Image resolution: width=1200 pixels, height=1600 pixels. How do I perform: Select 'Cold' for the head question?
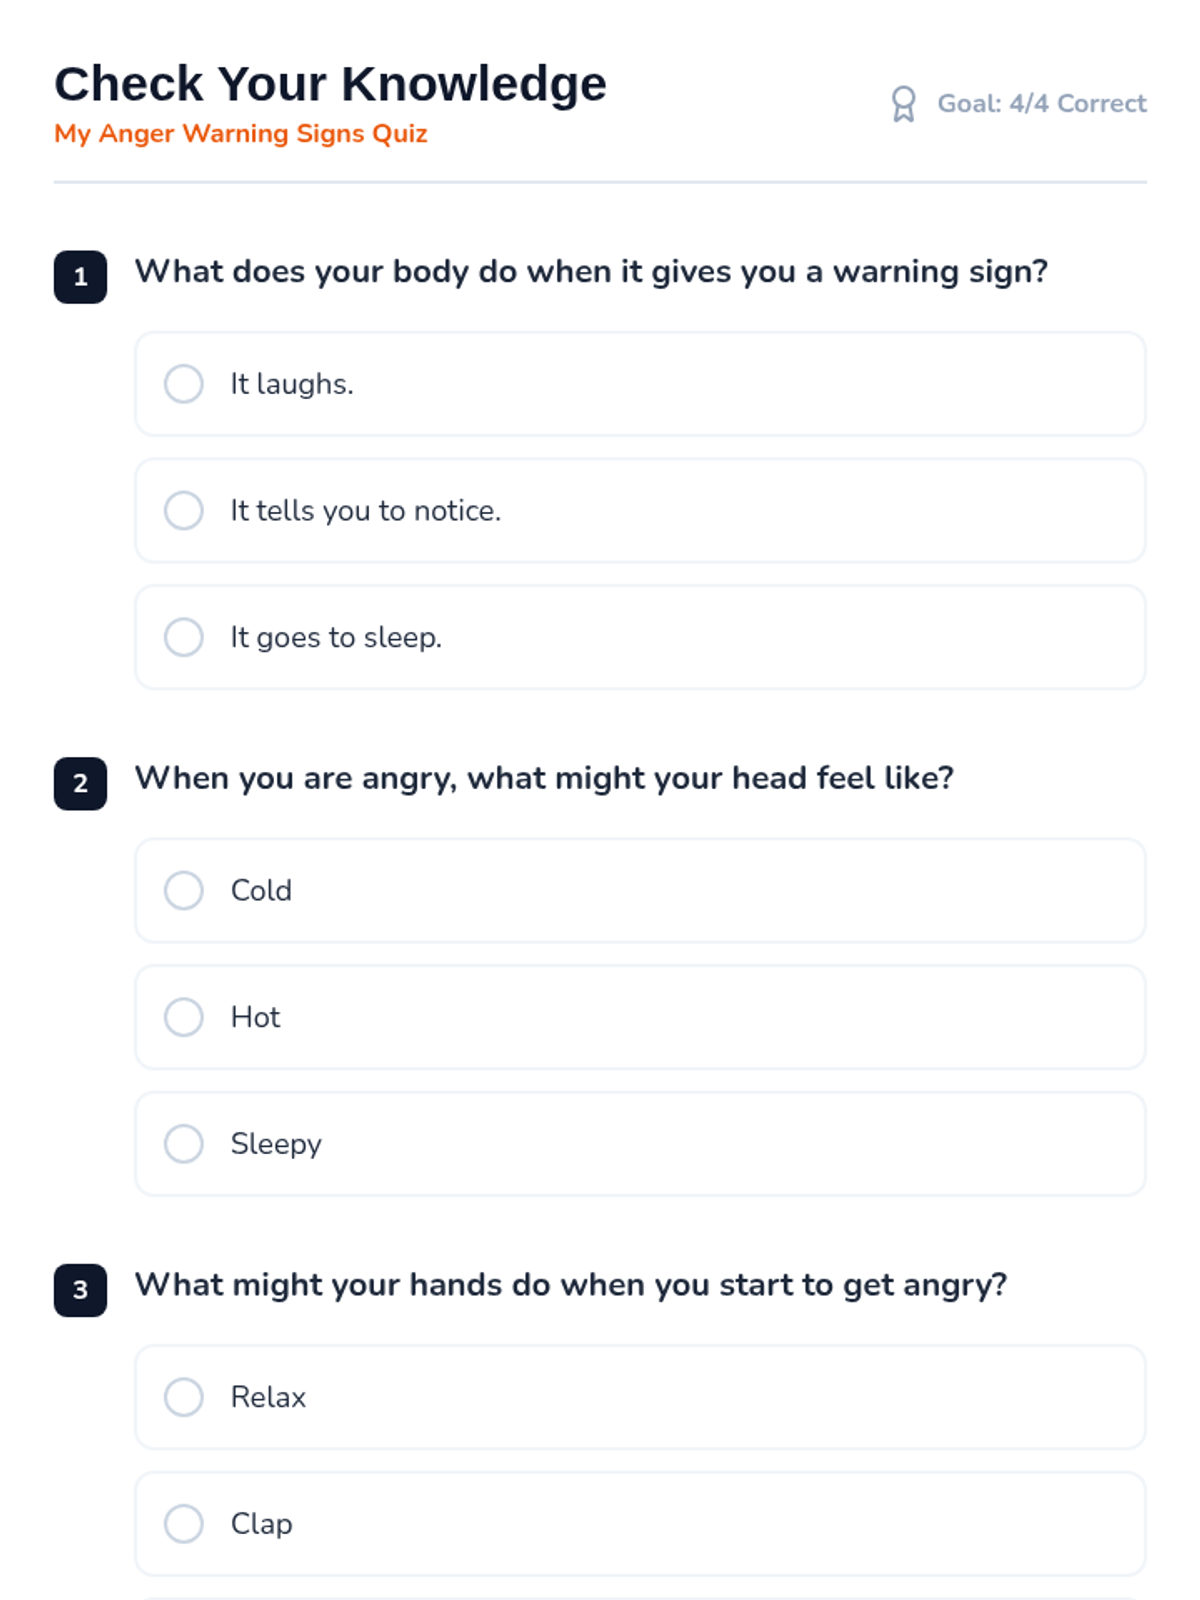184,890
